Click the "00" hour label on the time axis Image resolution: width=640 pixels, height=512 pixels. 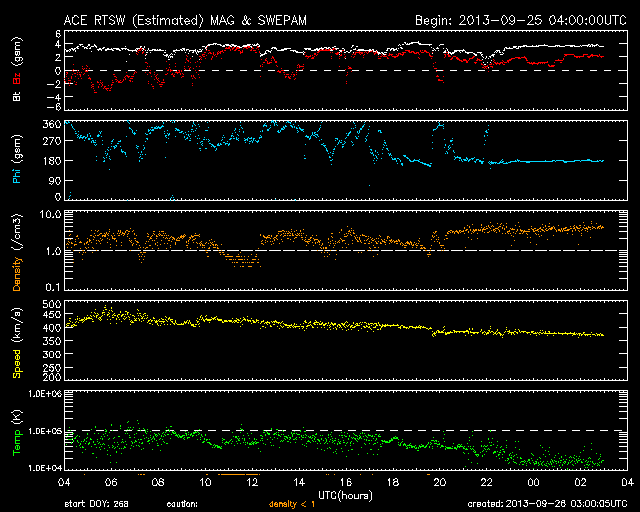click(x=533, y=483)
